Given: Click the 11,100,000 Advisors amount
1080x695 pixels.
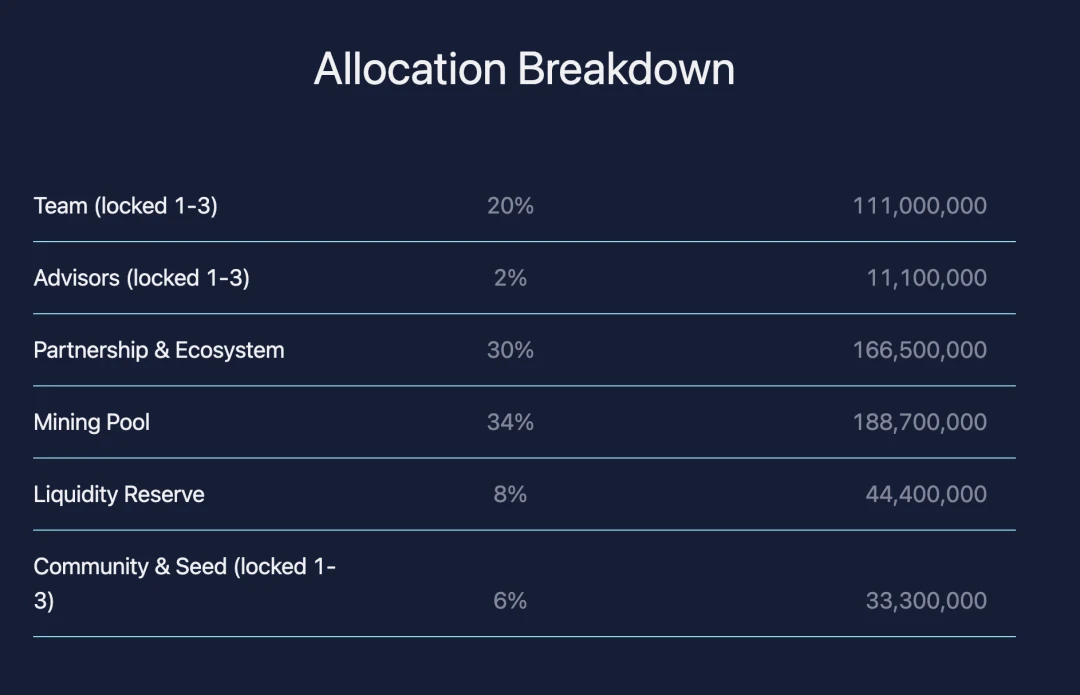Looking at the screenshot, I should click(x=926, y=278).
